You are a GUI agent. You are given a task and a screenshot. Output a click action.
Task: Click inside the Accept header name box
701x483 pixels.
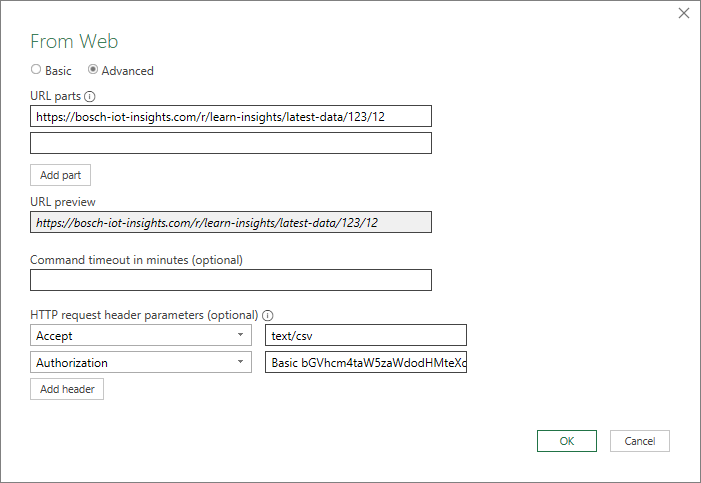coord(130,336)
